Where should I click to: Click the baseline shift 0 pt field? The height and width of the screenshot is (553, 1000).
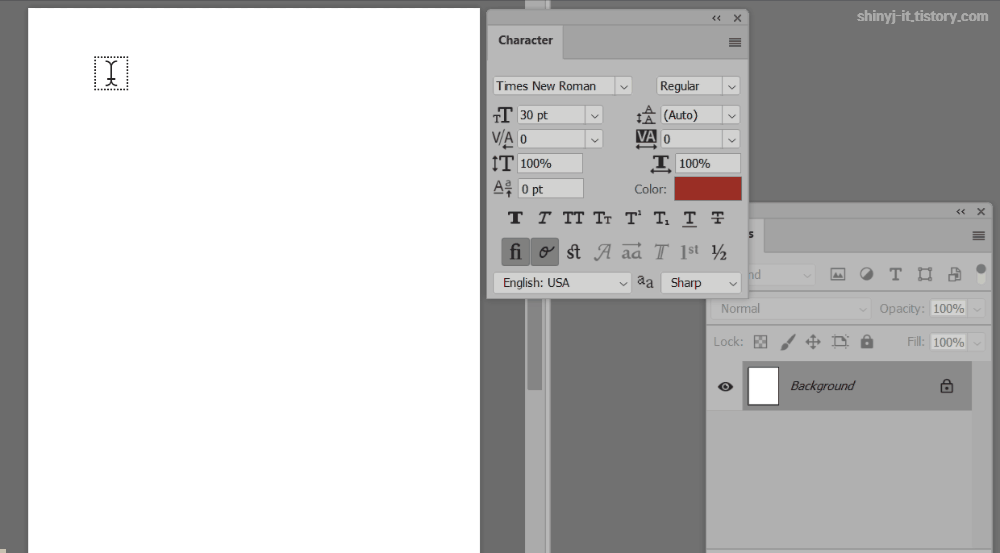click(550, 189)
